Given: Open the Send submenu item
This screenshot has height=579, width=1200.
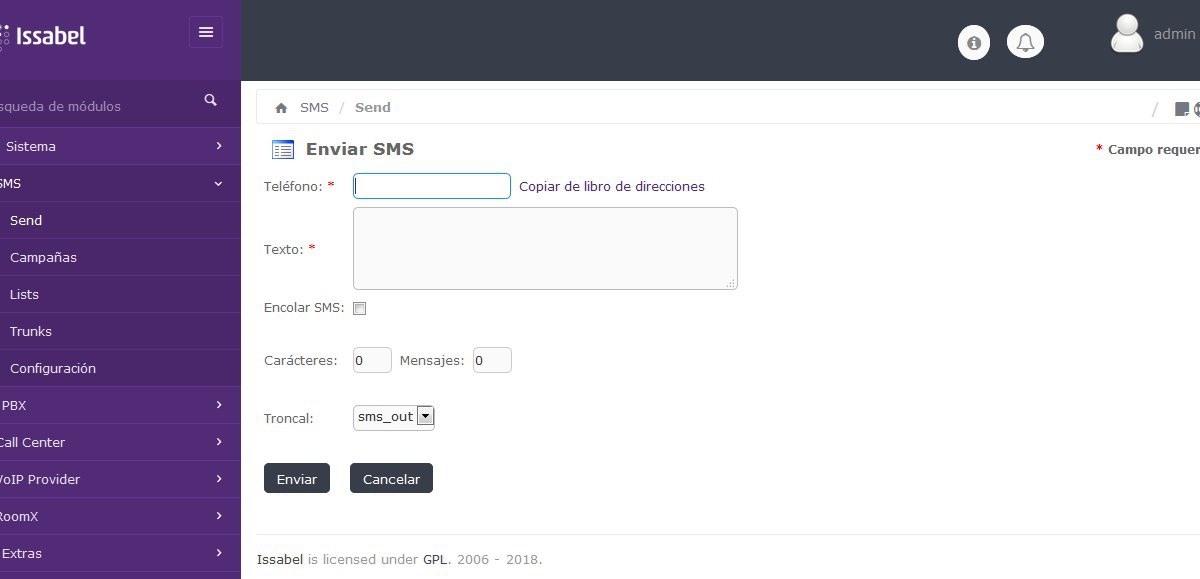Looking at the screenshot, I should click(120, 220).
